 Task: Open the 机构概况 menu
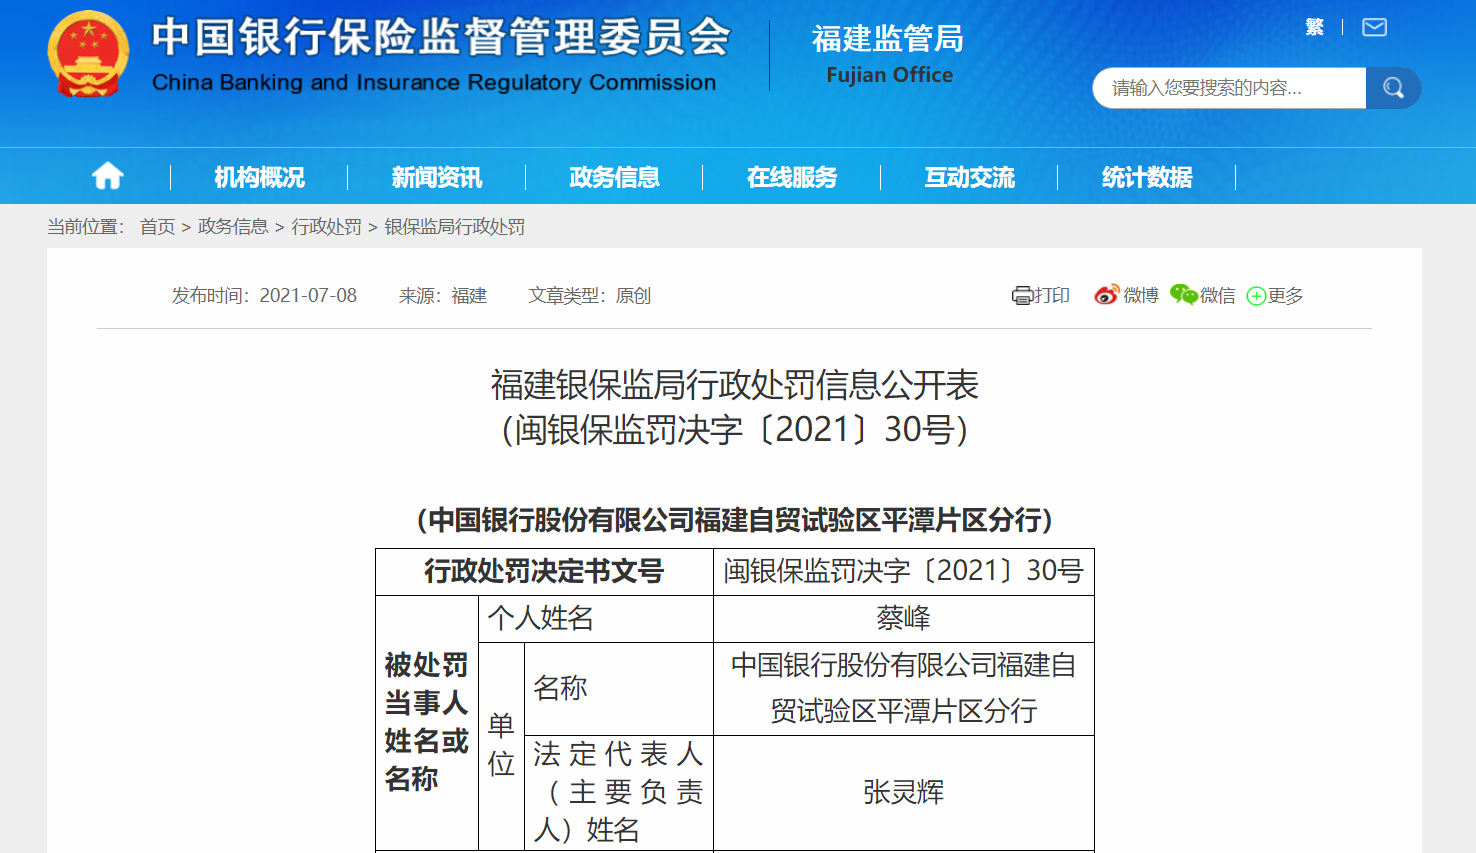(259, 177)
